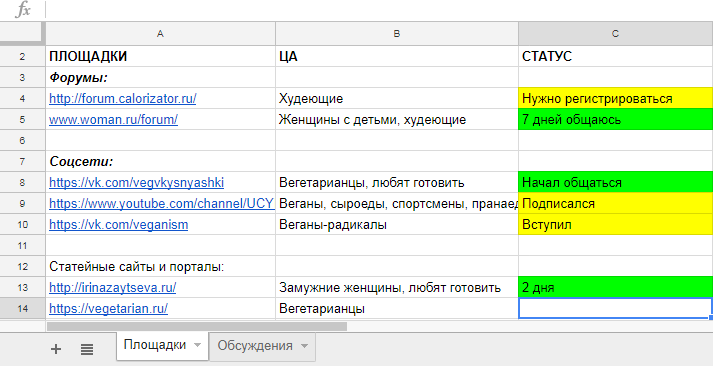Click the select-all corner box
Image resolution: width=713 pixels, height=366 pixels.
pyautogui.click(x=23, y=34)
